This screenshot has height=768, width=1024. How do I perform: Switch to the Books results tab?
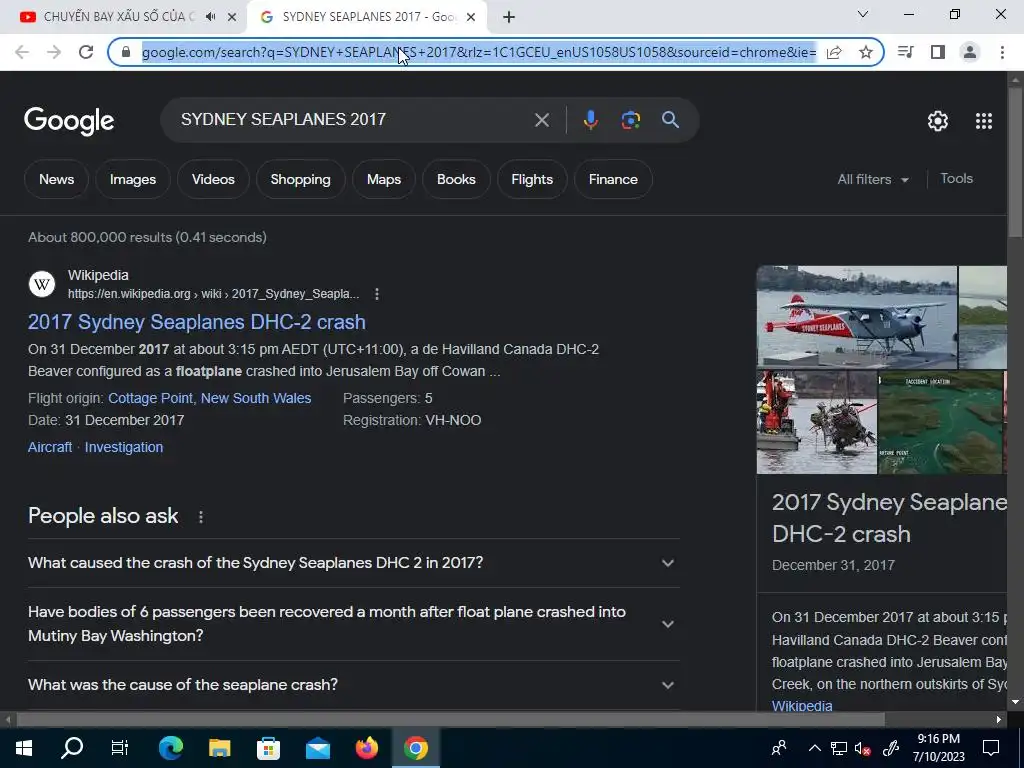[456, 179]
